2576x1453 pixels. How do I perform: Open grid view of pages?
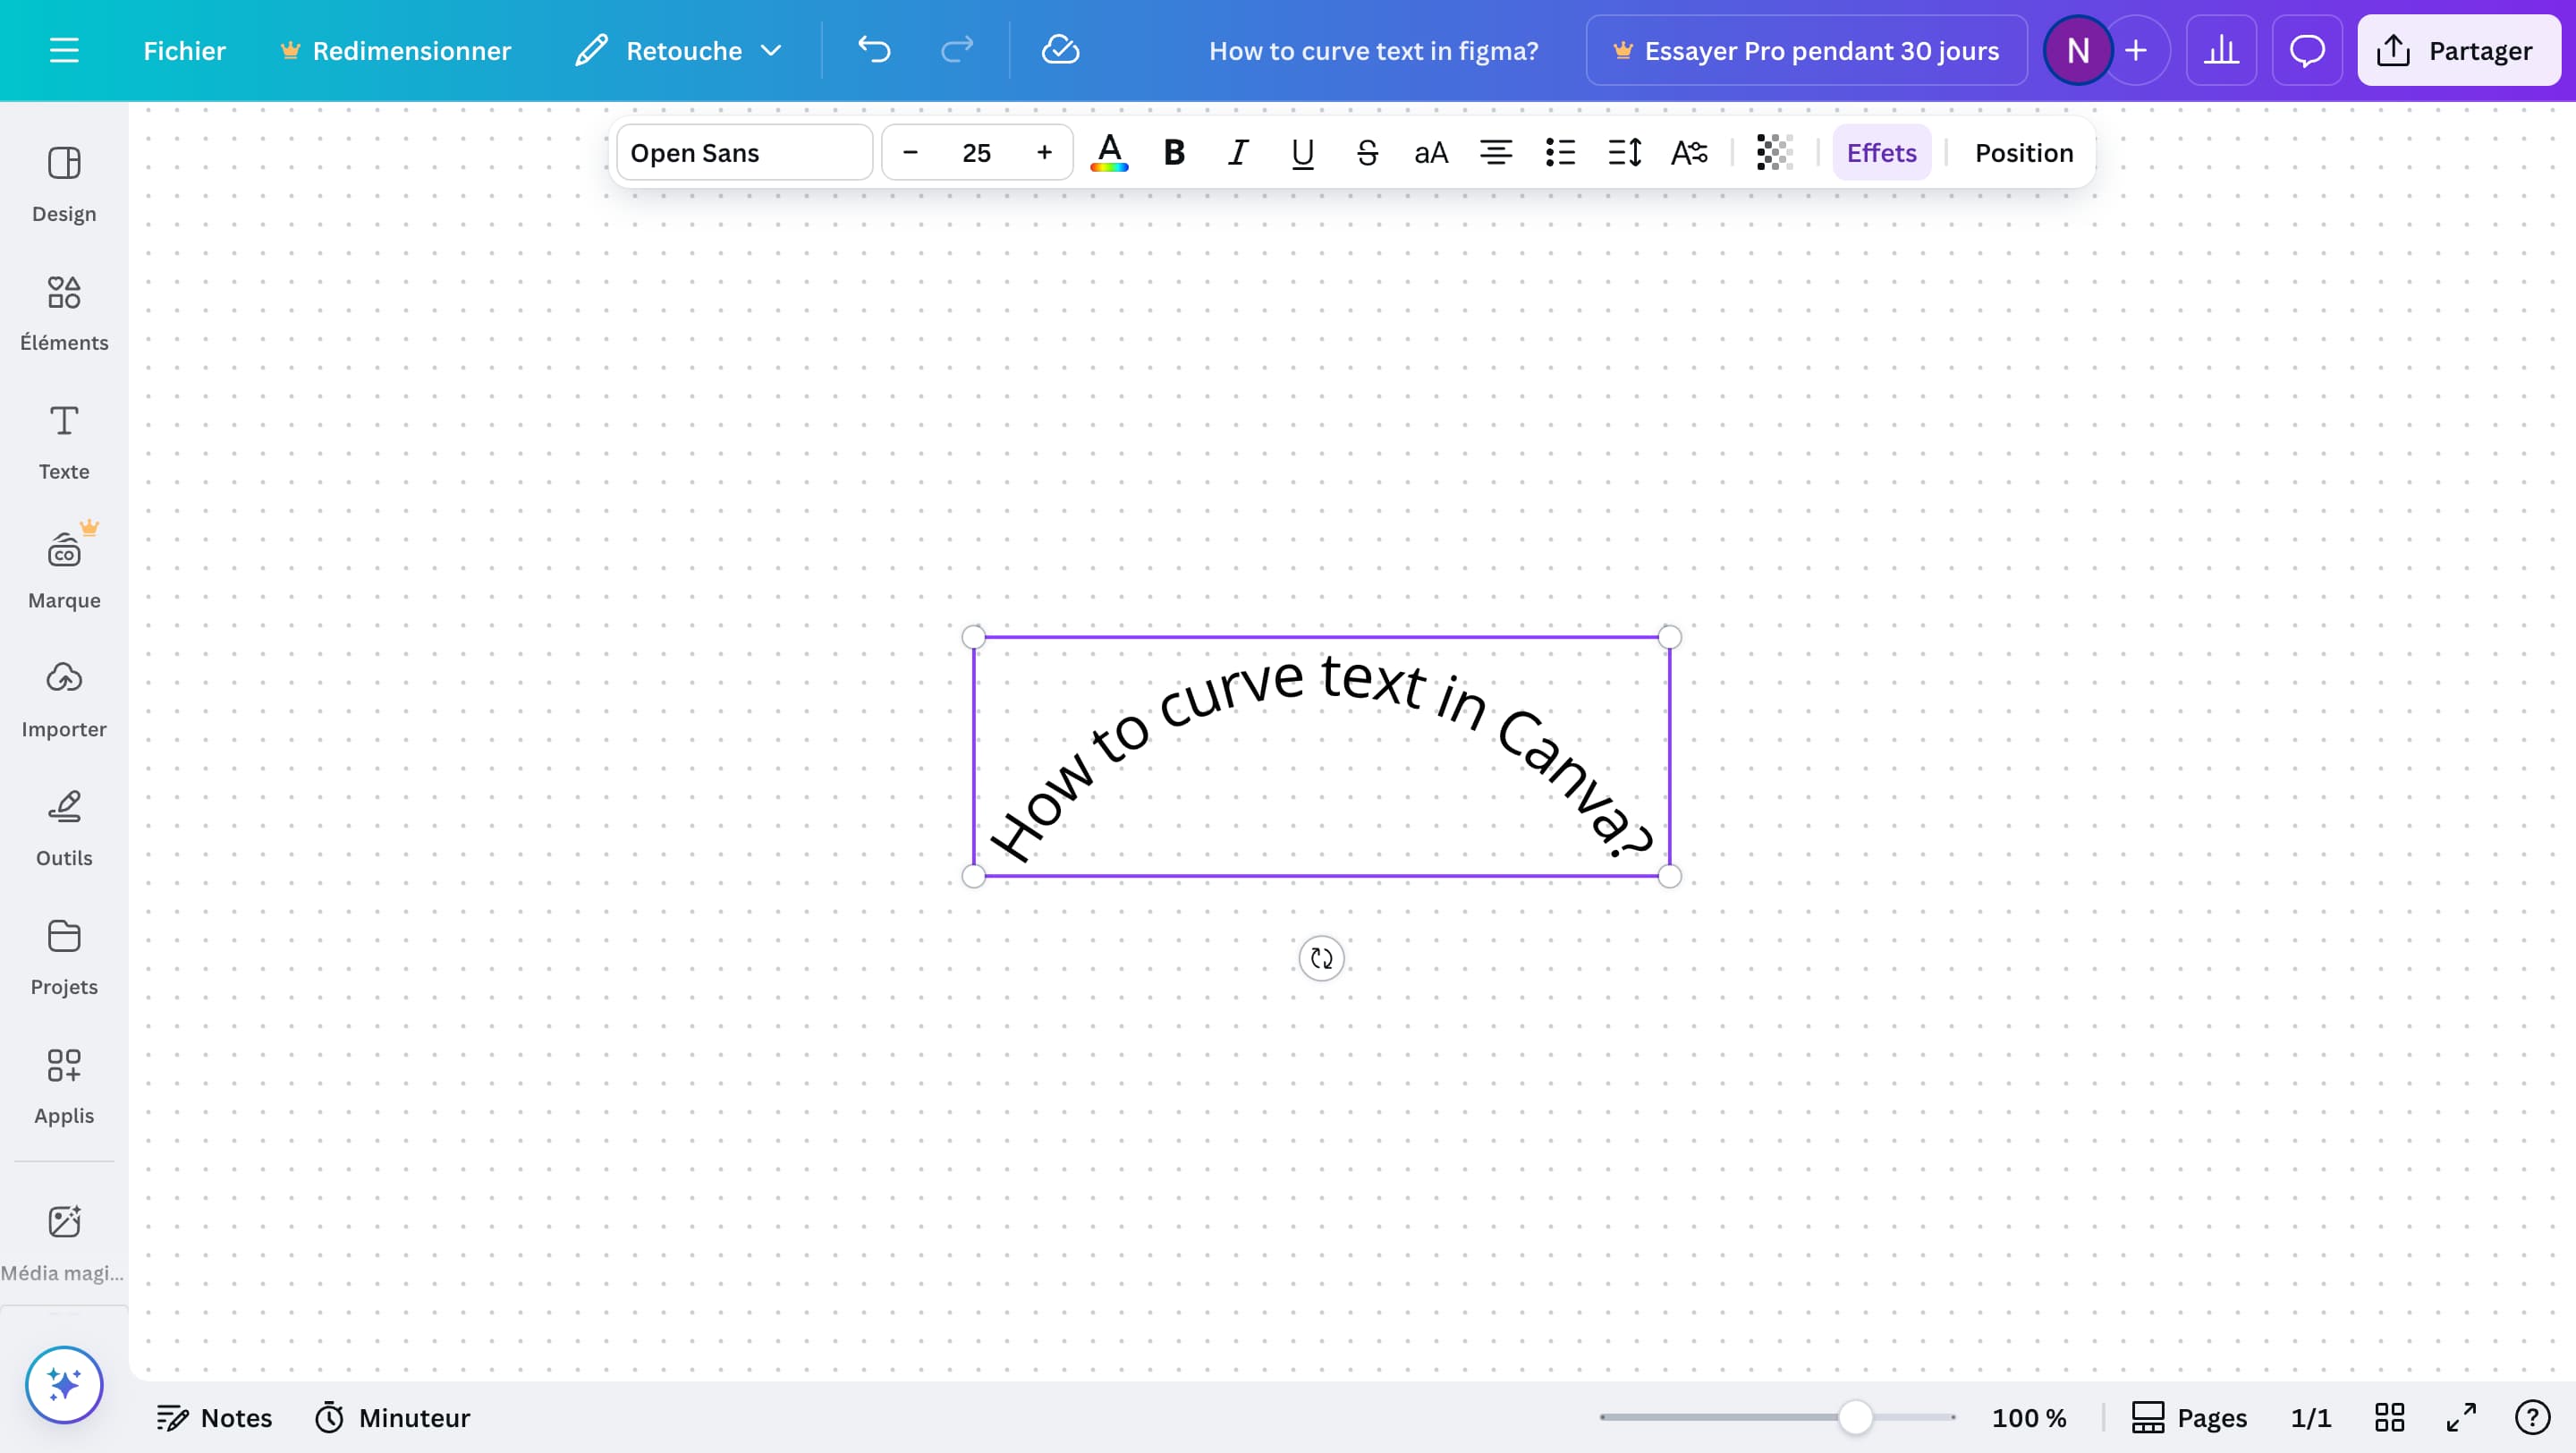[x=2390, y=1418]
